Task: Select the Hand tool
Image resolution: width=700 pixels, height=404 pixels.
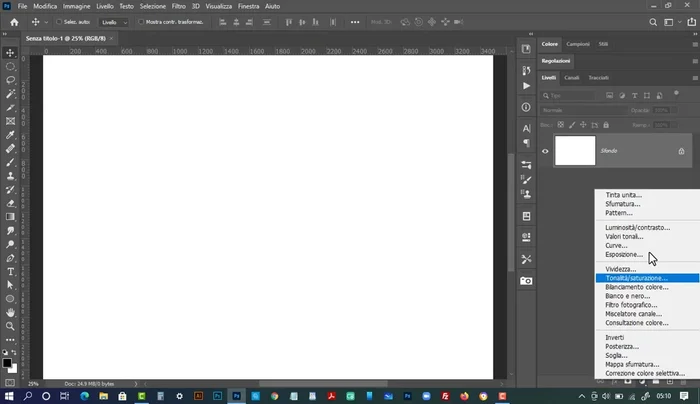Action: pos(10,312)
